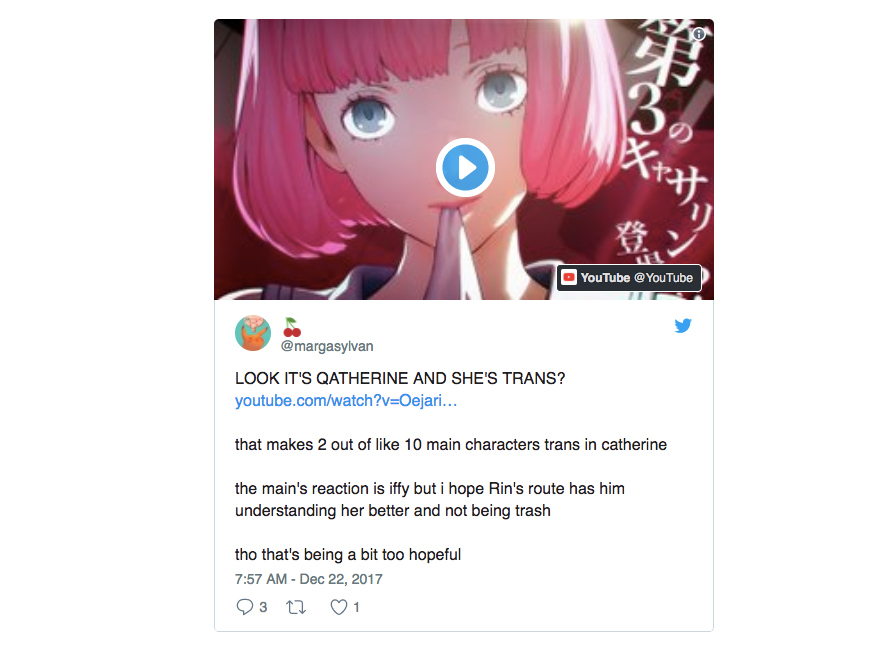Open the 7:57 AM Dec 22, 2017 timestamp
Image resolution: width=873 pixels, height=651 pixels.
308,579
